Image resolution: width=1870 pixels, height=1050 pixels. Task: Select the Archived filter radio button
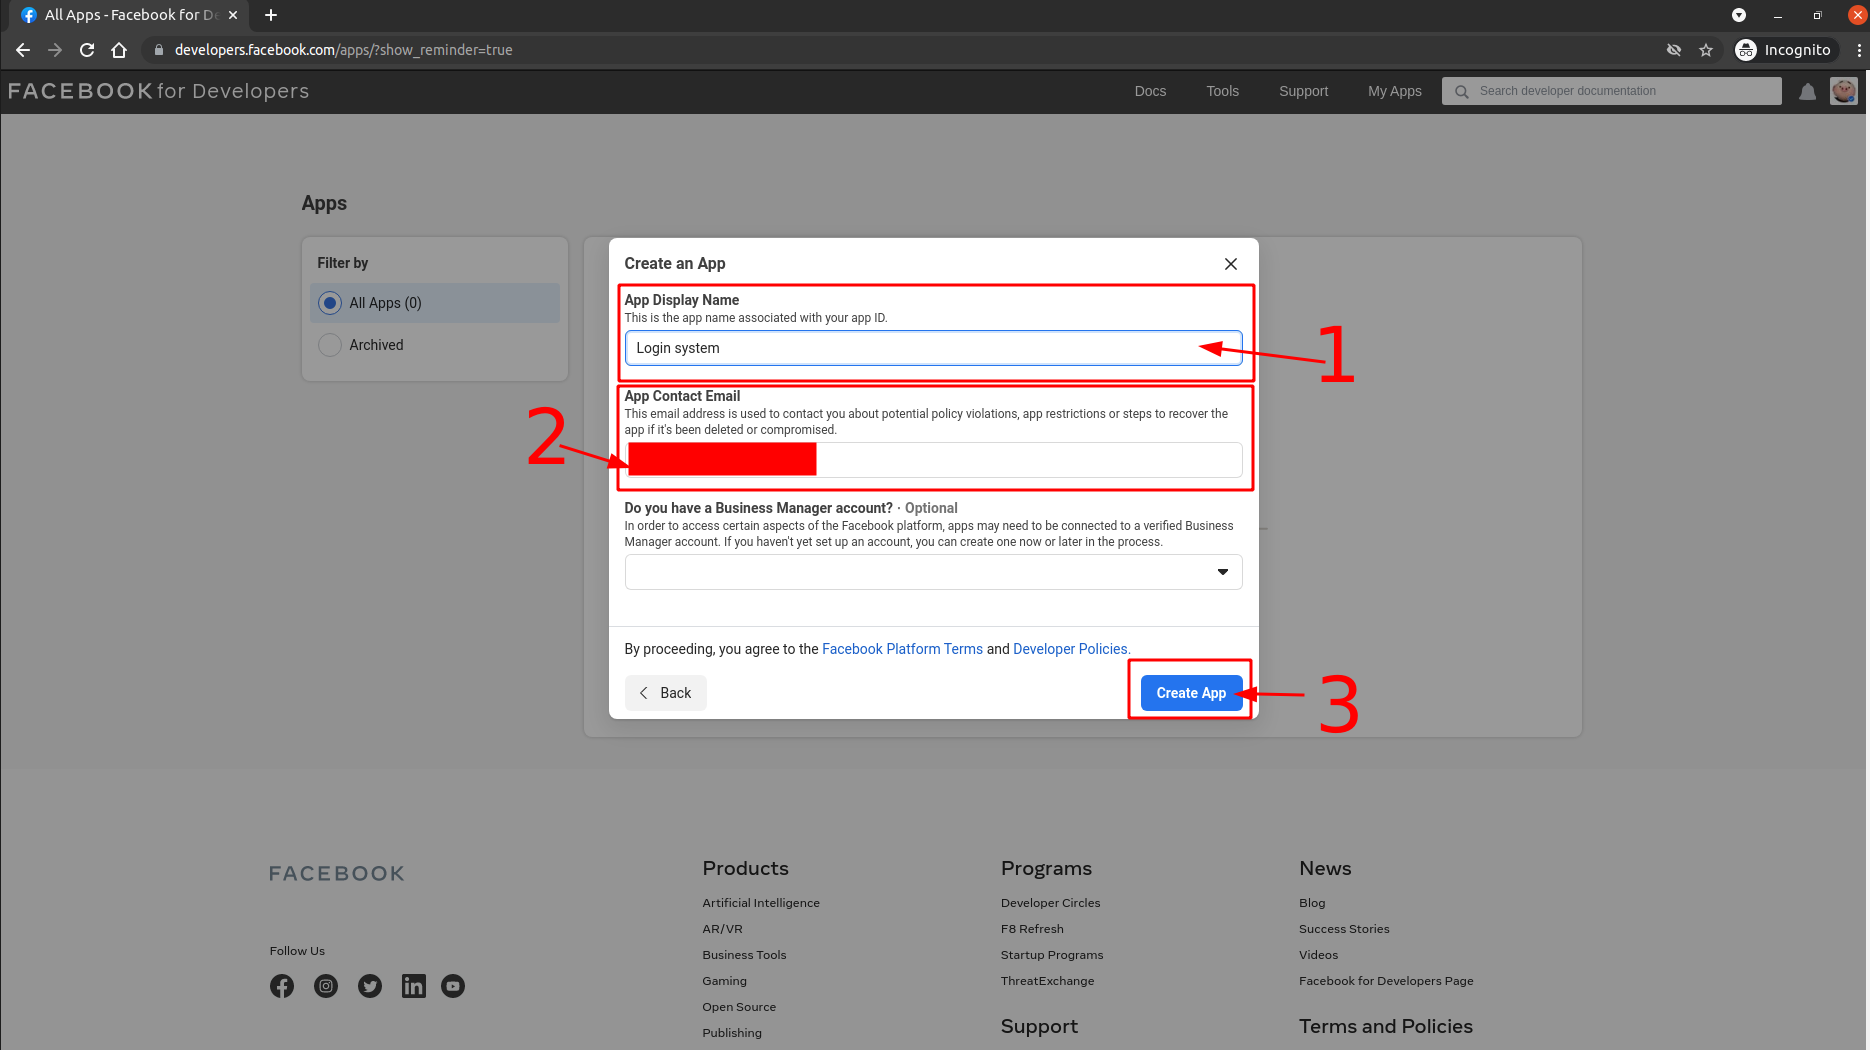point(330,345)
